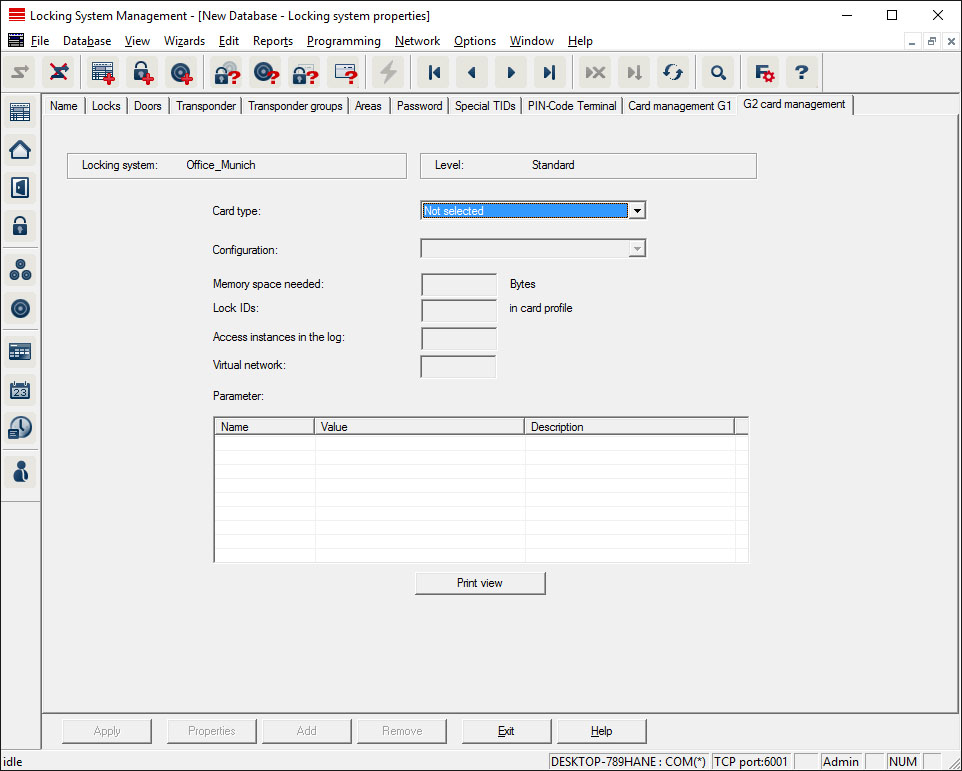Click the add new lock toolbar icon
The height and width of the screenshot is (771, 962).
click(143, 72)
